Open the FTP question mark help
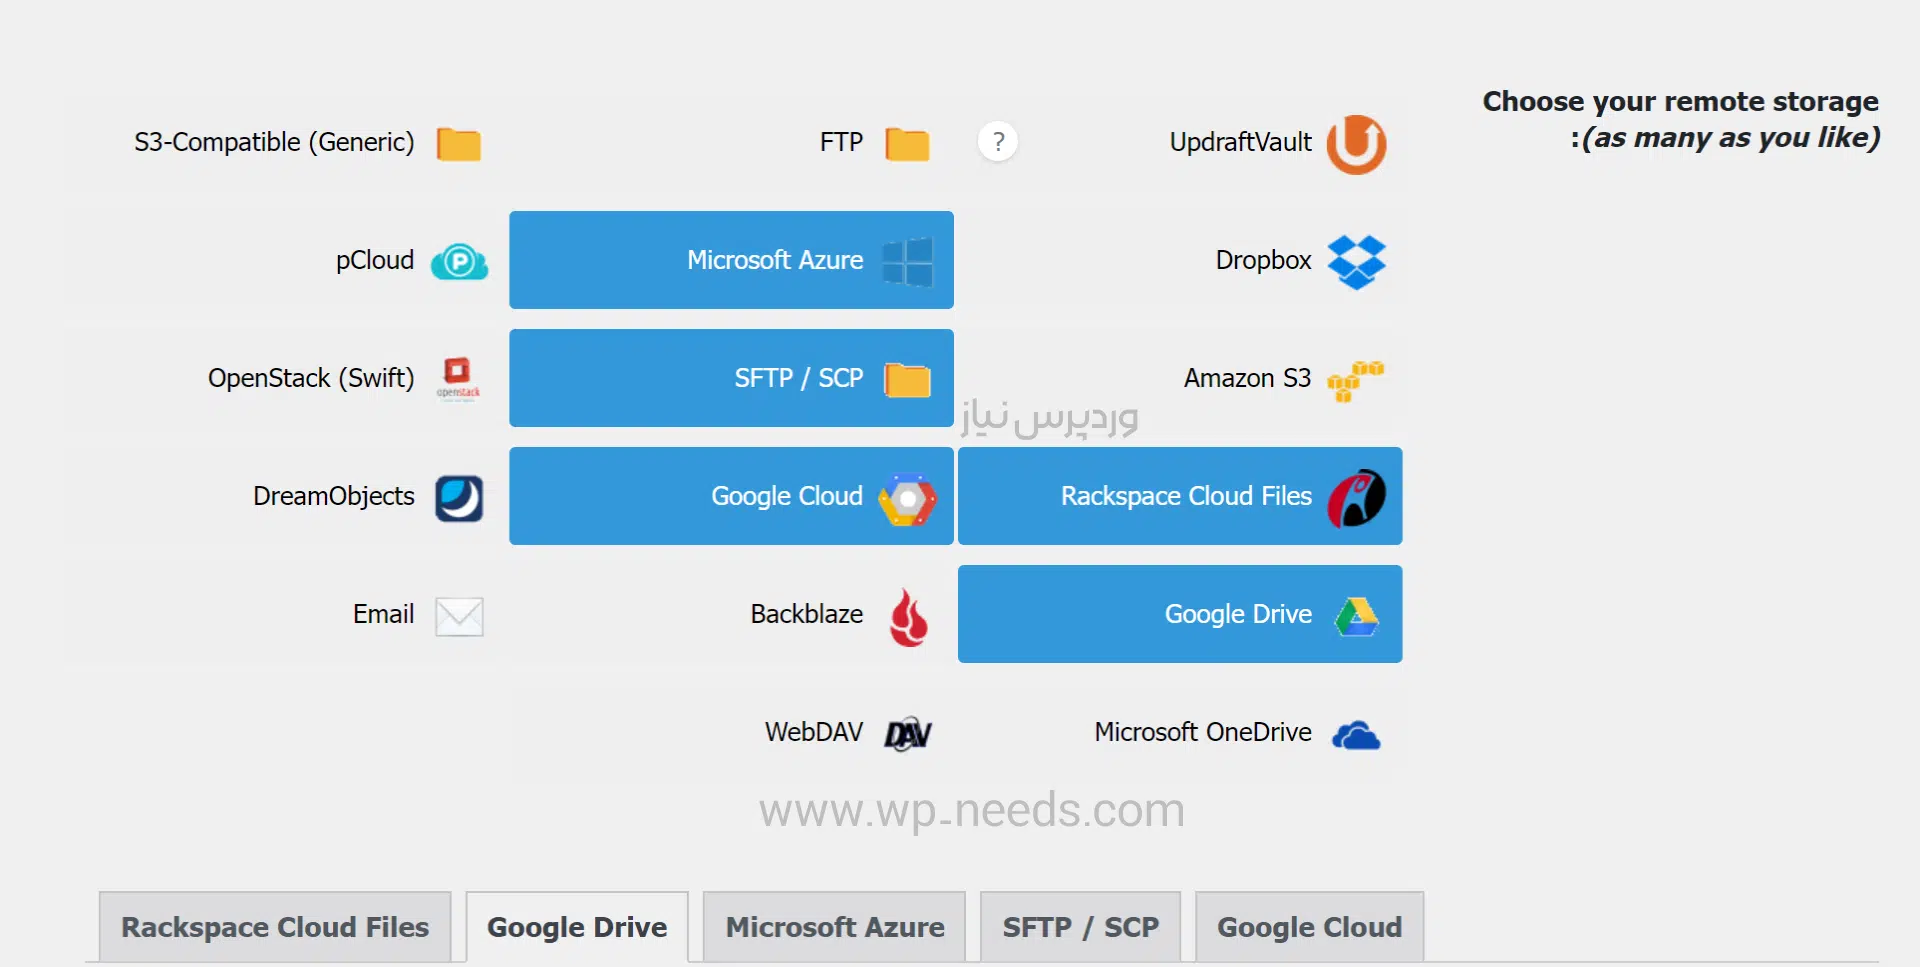Viewport: 1920px width, 967px height. click(x=997, y=142)
